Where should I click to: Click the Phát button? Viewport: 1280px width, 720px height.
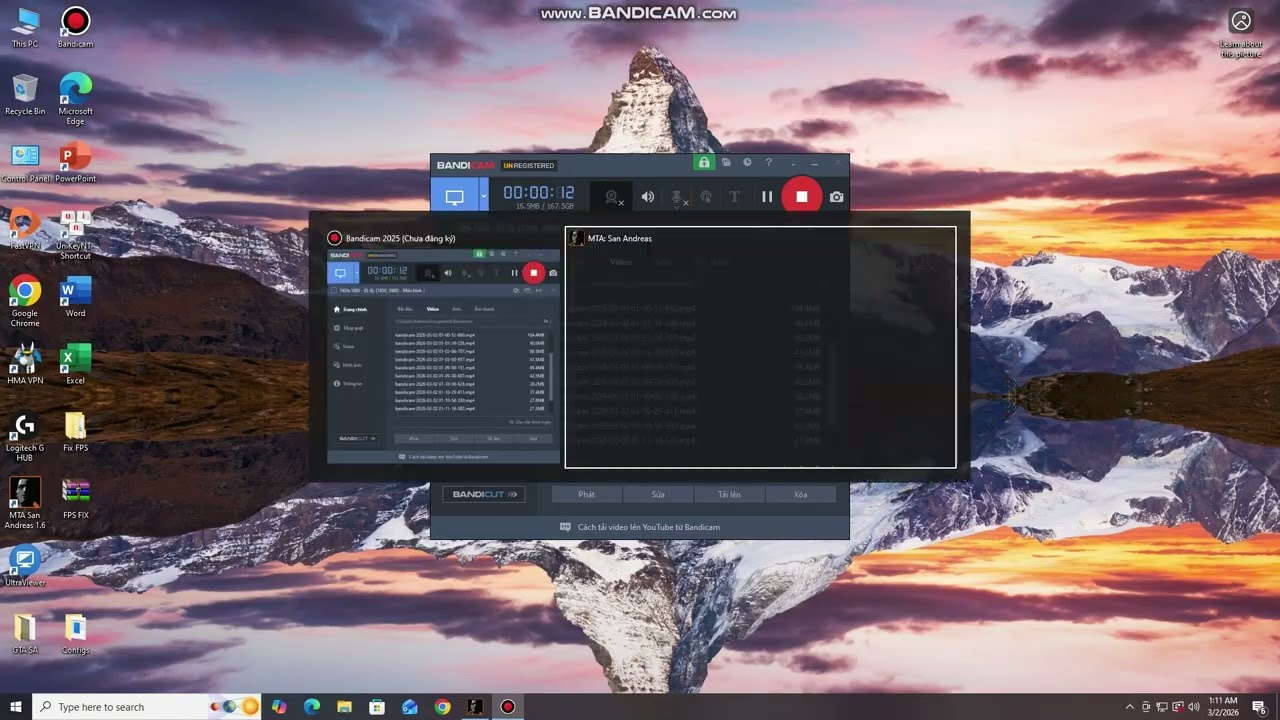(x=587, y=494)
